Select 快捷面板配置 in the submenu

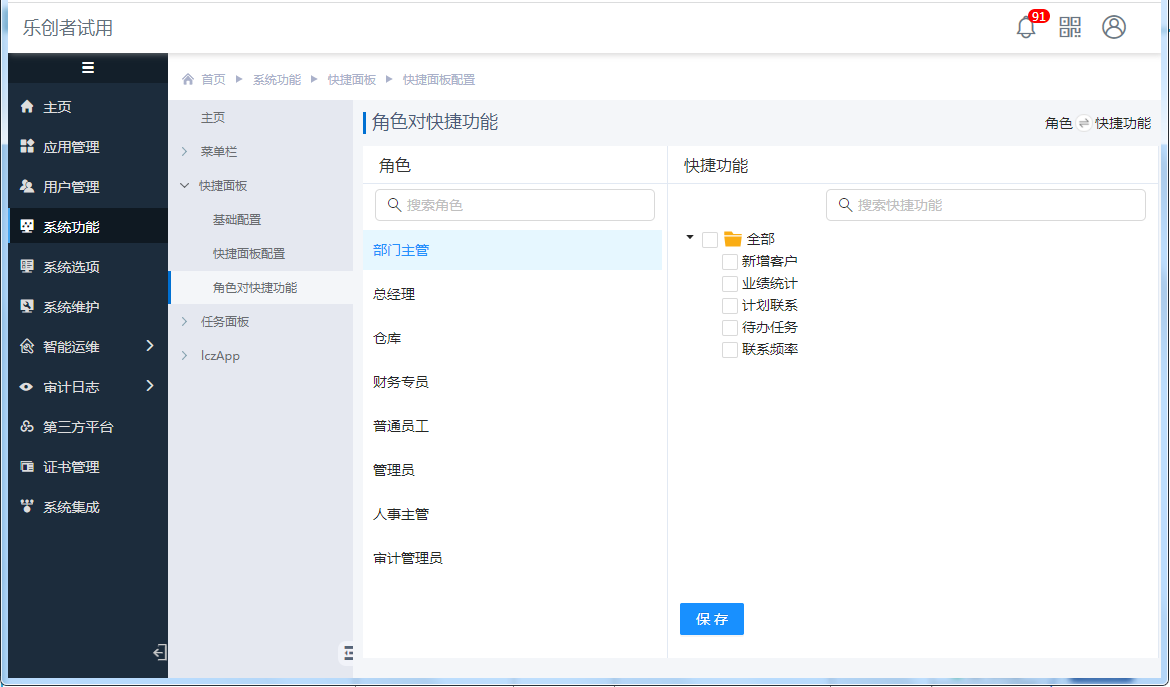[248, 254]
